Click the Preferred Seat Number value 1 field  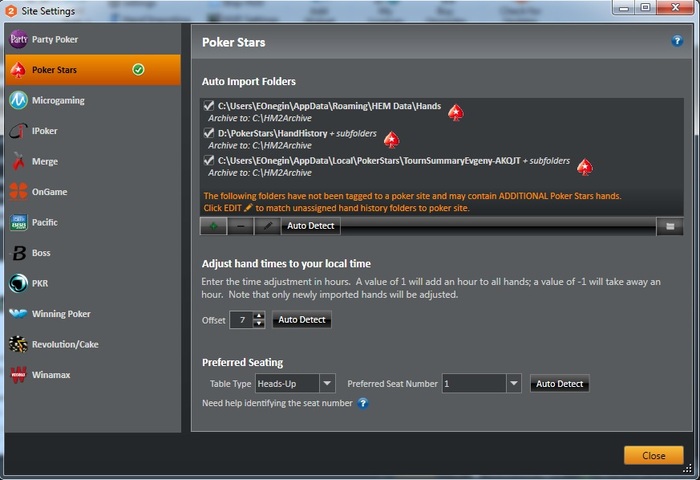(x=474, y=384)
